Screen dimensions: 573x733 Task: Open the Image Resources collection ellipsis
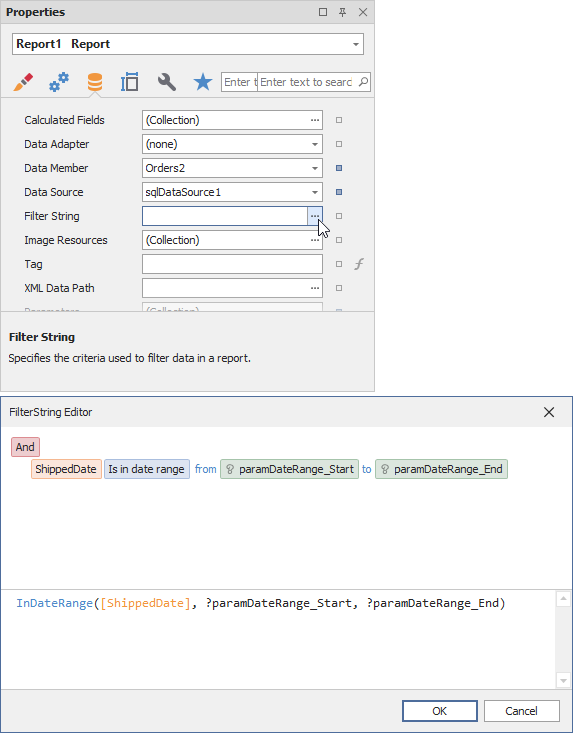[315, 240]
